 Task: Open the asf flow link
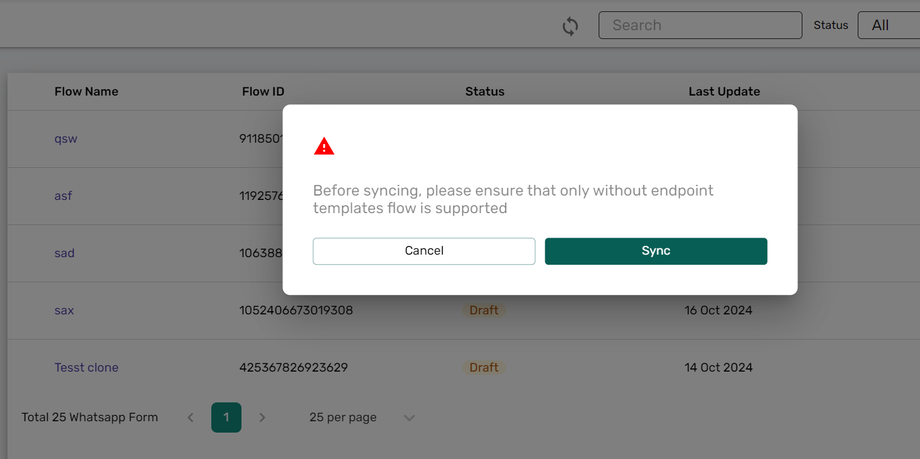click(63, 196)
